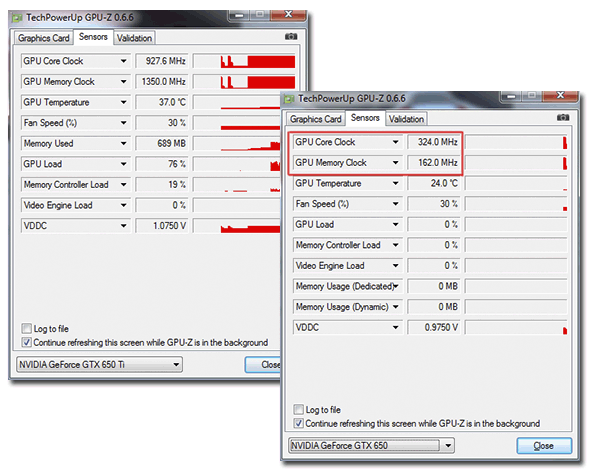This screenshot has width=592, height=470.
Task: Click the 689 MB memory used value
Action: tap(162, 143)
